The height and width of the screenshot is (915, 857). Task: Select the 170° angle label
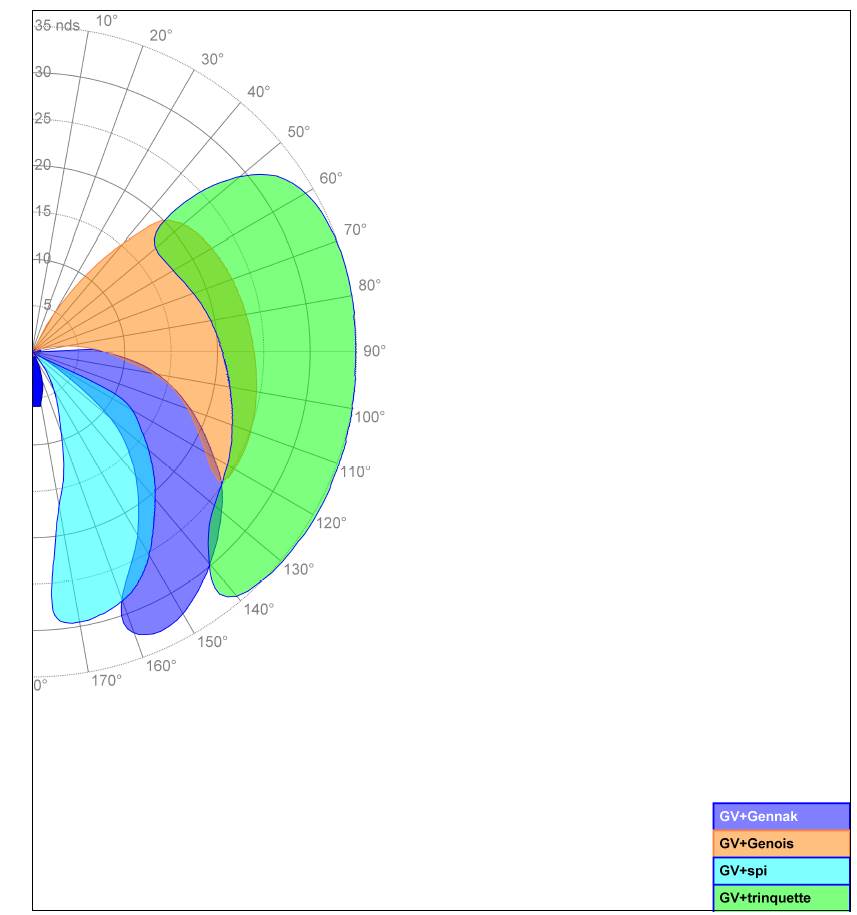106,681
